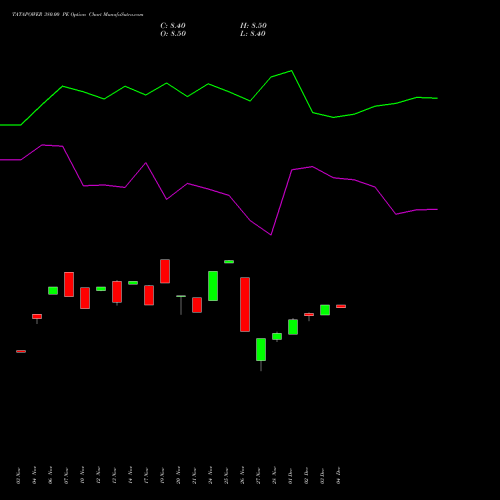The image size is (500, 500).
Task: Click the red candle above 07 Nov
Action: point(69,284)
